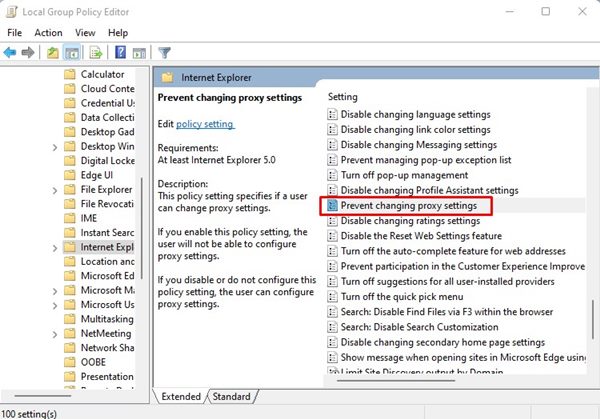Click the IME folder icon
Image resolution: width=600 pixels, height=419 pixels.
(x=70, y=218)
